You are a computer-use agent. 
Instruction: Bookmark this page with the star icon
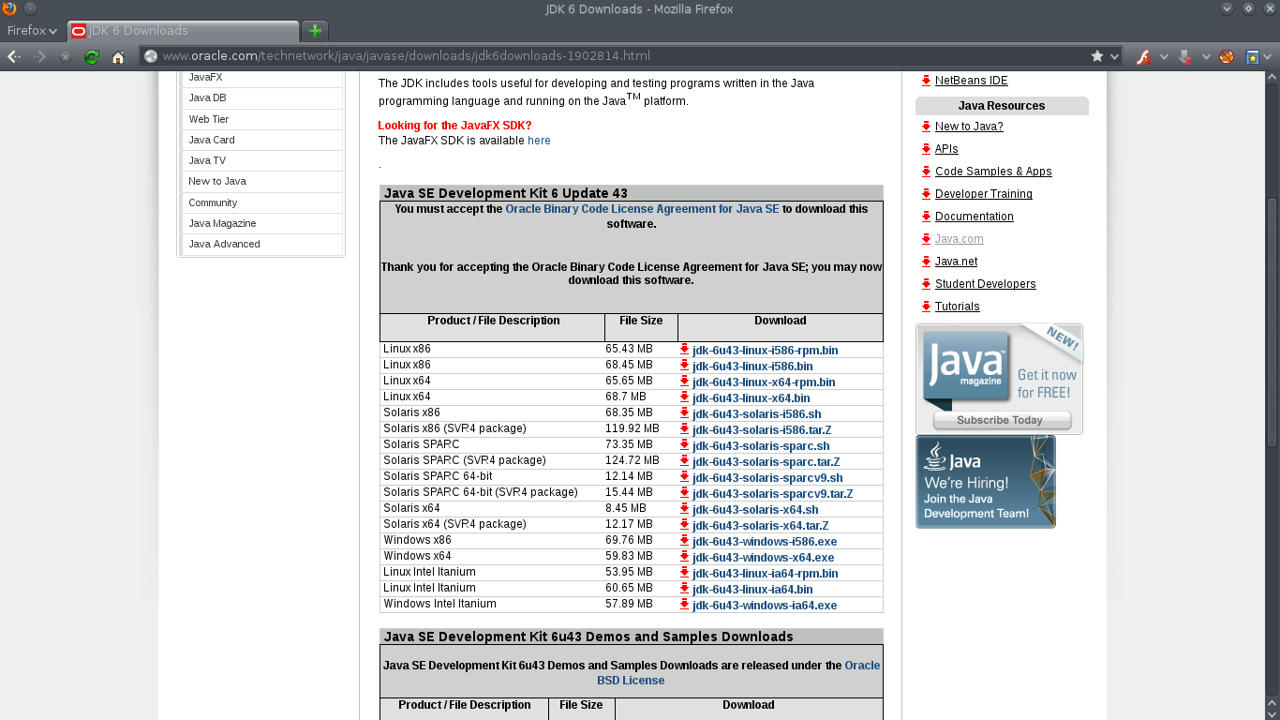(x=1097, y=56)
